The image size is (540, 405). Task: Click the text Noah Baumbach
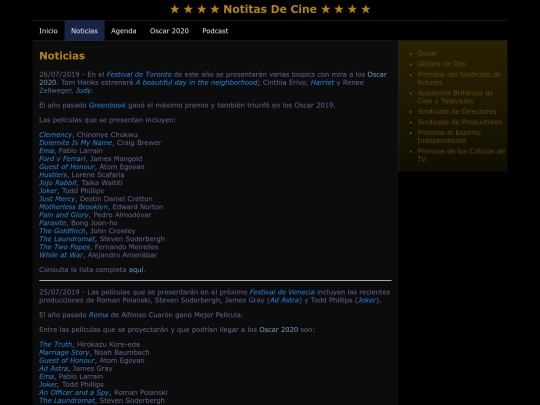pyautogui.click(x=122, y=353)
